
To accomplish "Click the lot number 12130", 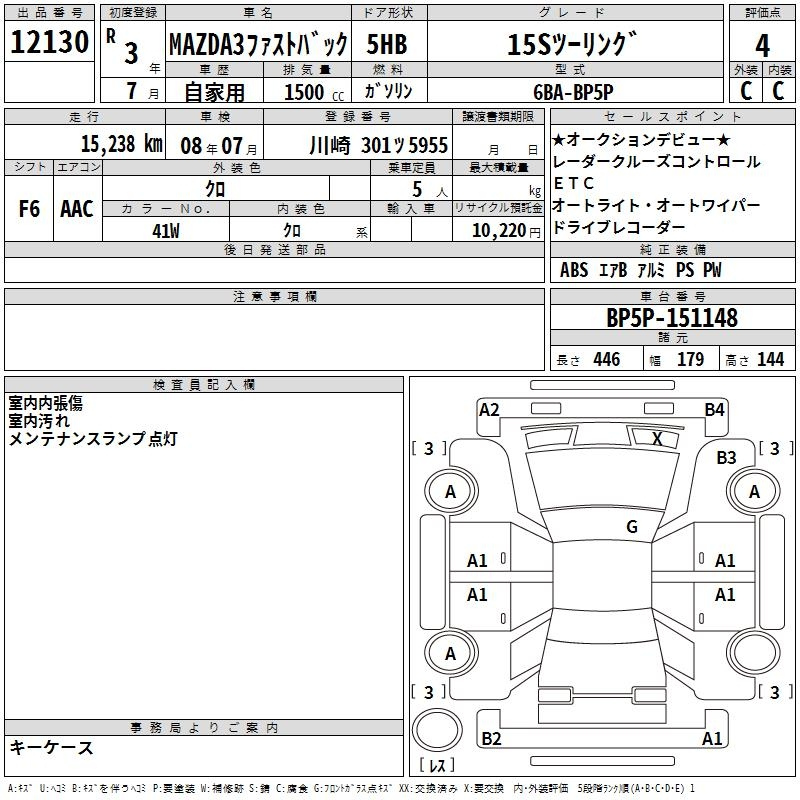I will click(x=50, y=45).
